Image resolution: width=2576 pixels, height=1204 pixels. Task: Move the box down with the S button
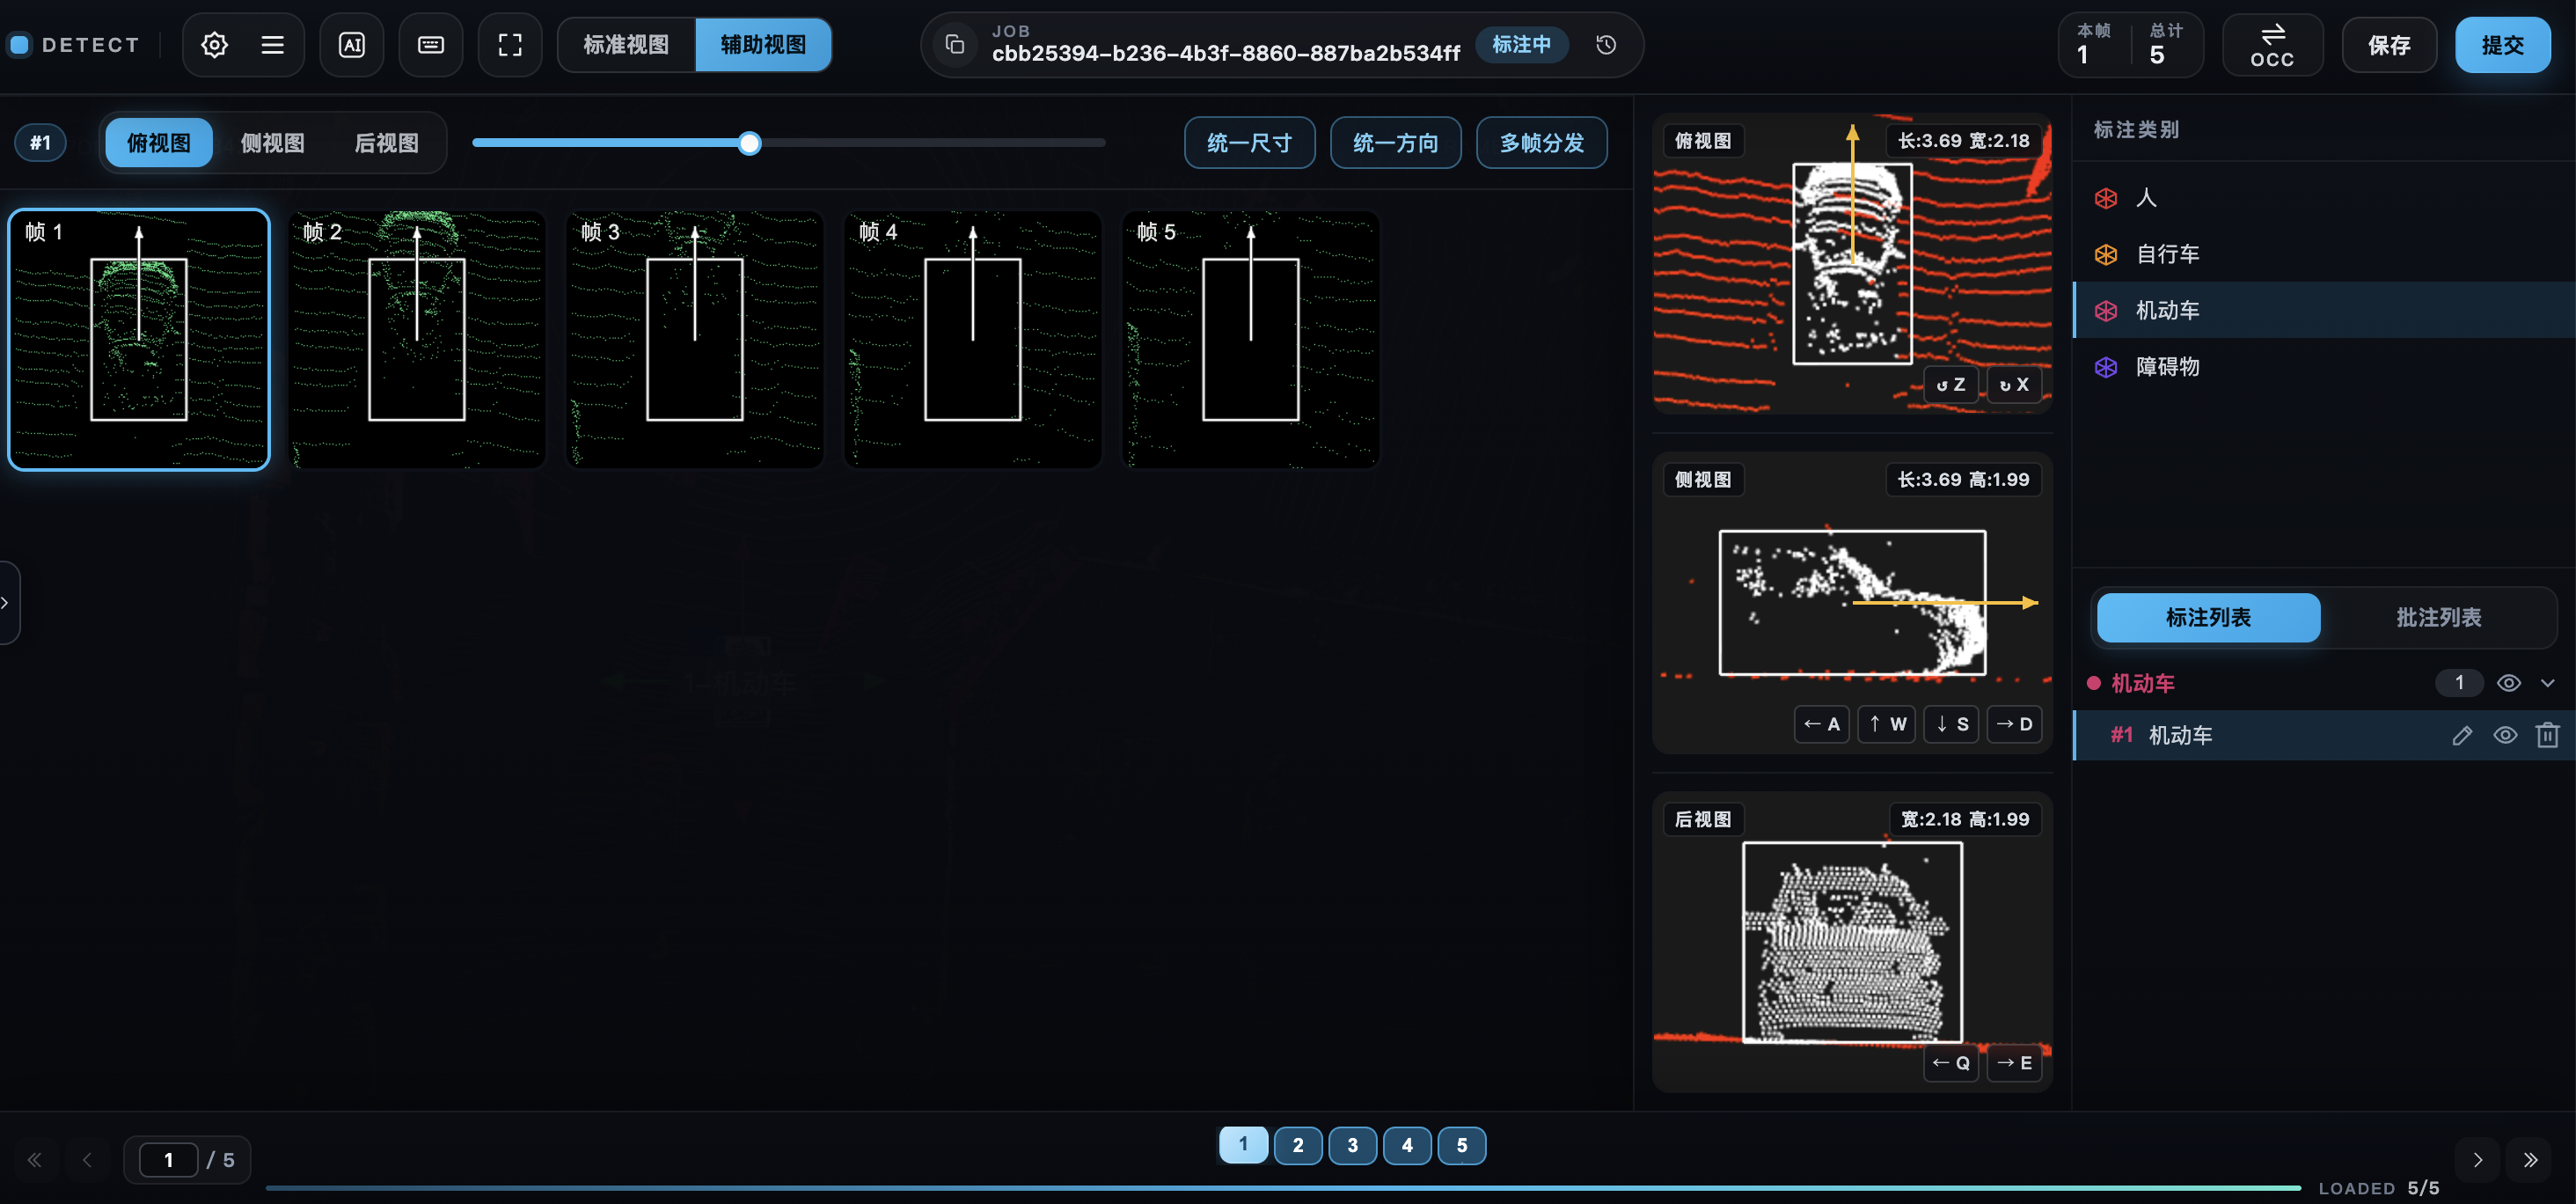coord(1951,724)
